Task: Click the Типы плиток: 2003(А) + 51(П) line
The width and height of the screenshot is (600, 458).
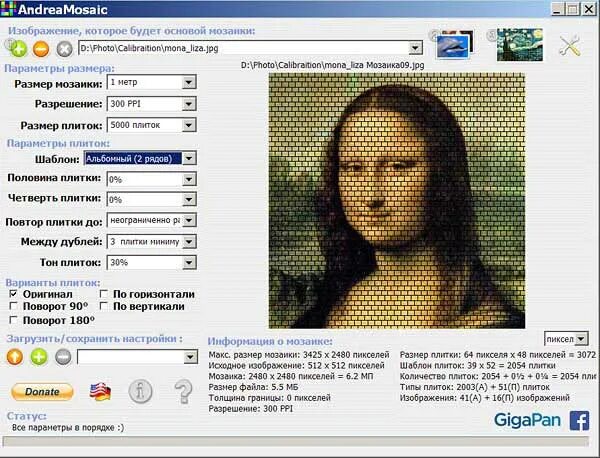Action: [475, 387]
